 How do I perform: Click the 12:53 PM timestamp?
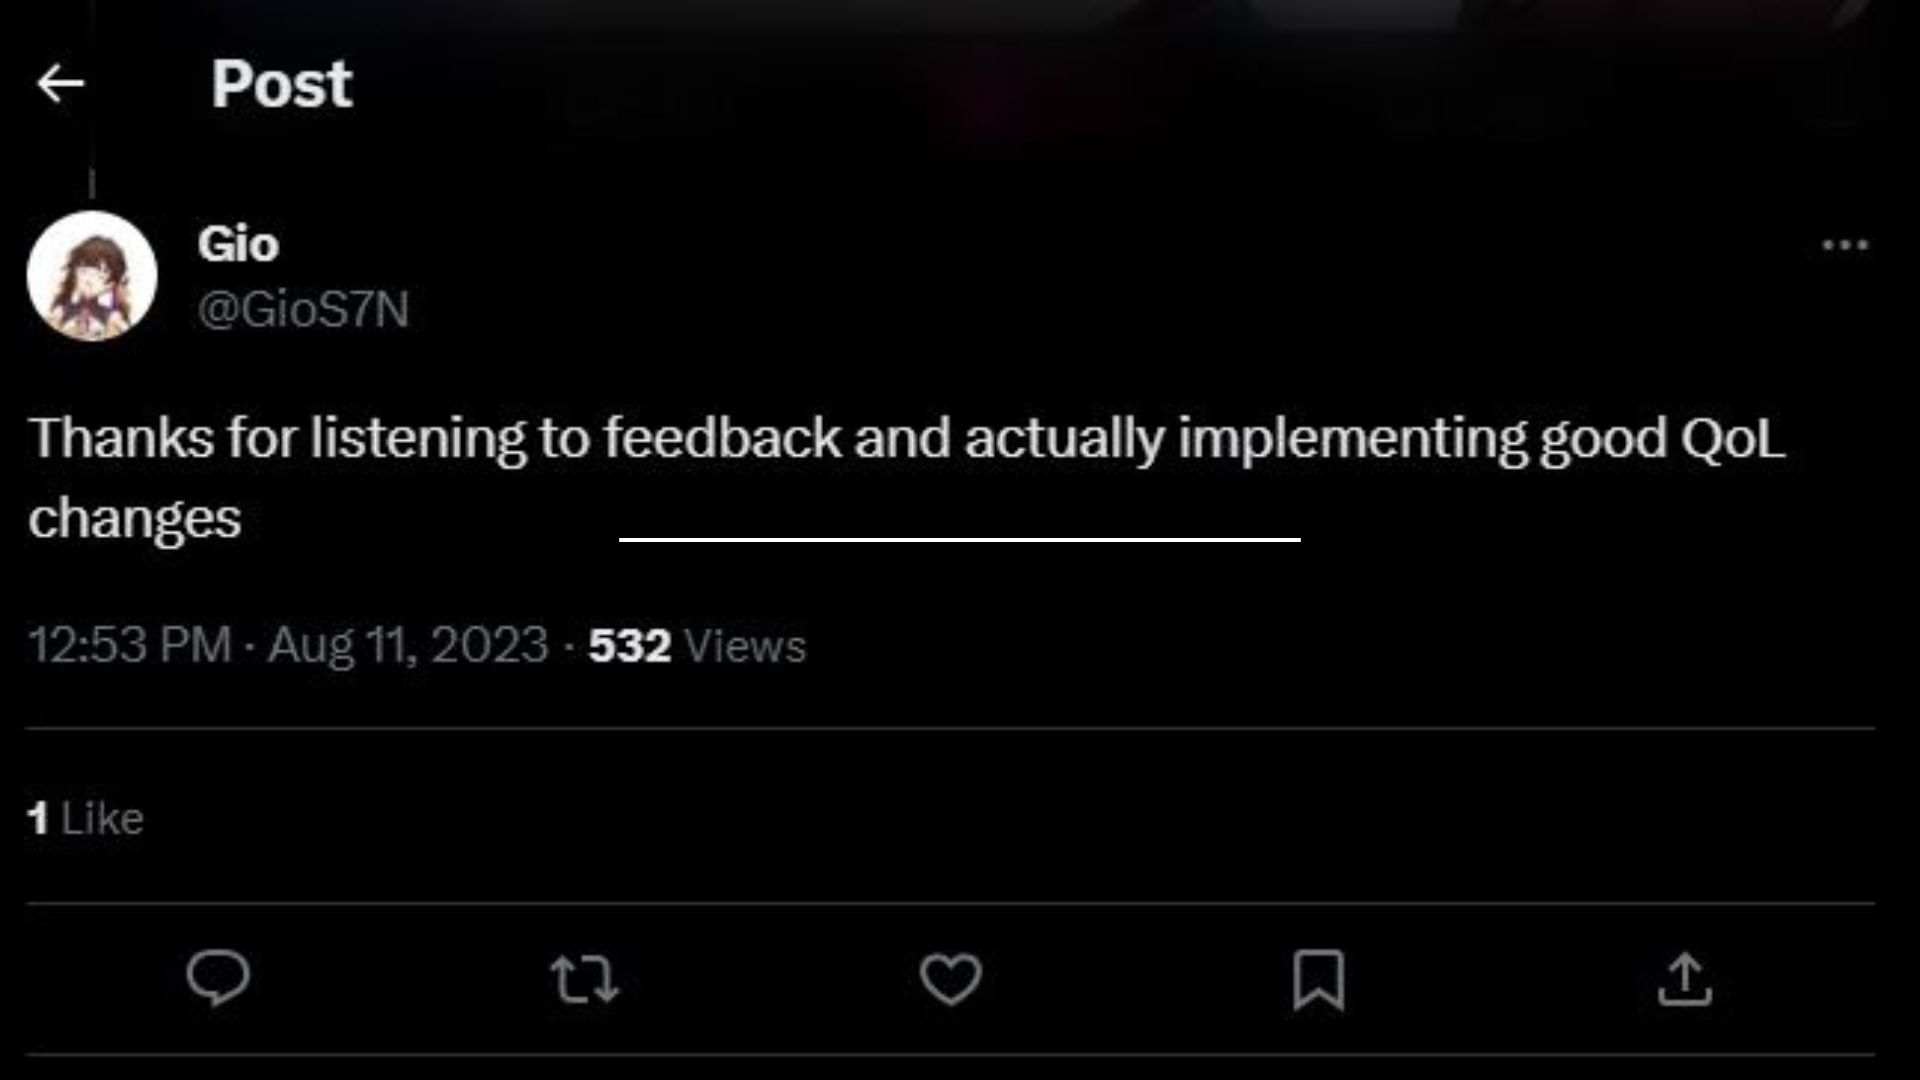130,645
